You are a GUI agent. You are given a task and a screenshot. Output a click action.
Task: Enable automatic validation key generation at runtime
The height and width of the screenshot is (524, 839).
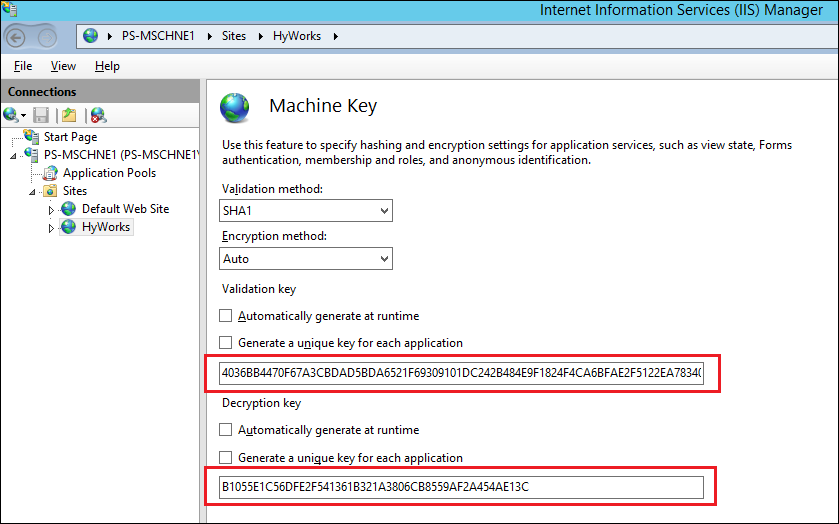click(x=225, y=316)
